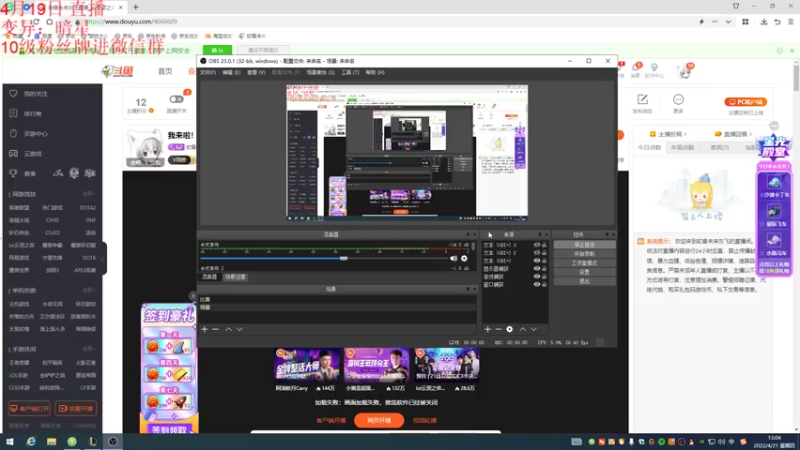Move the scene down in OBS
The width and height of the screenshot is (800, 450).
(239, 330)
